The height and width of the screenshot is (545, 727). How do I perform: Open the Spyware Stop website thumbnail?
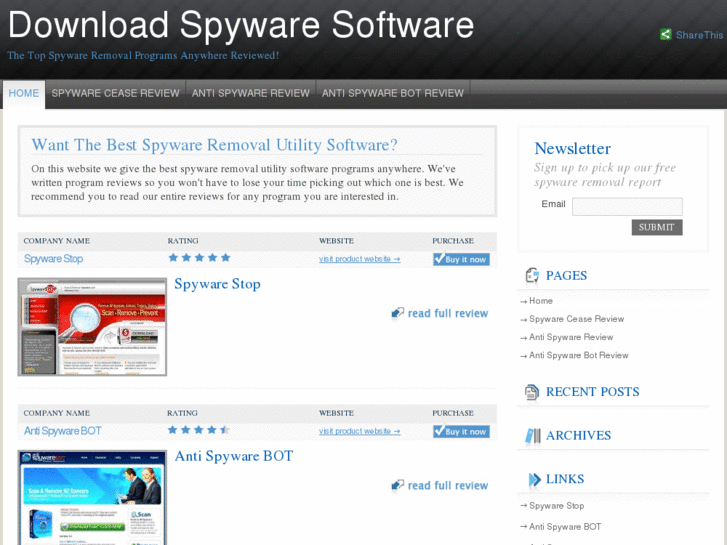coord(92,327)
